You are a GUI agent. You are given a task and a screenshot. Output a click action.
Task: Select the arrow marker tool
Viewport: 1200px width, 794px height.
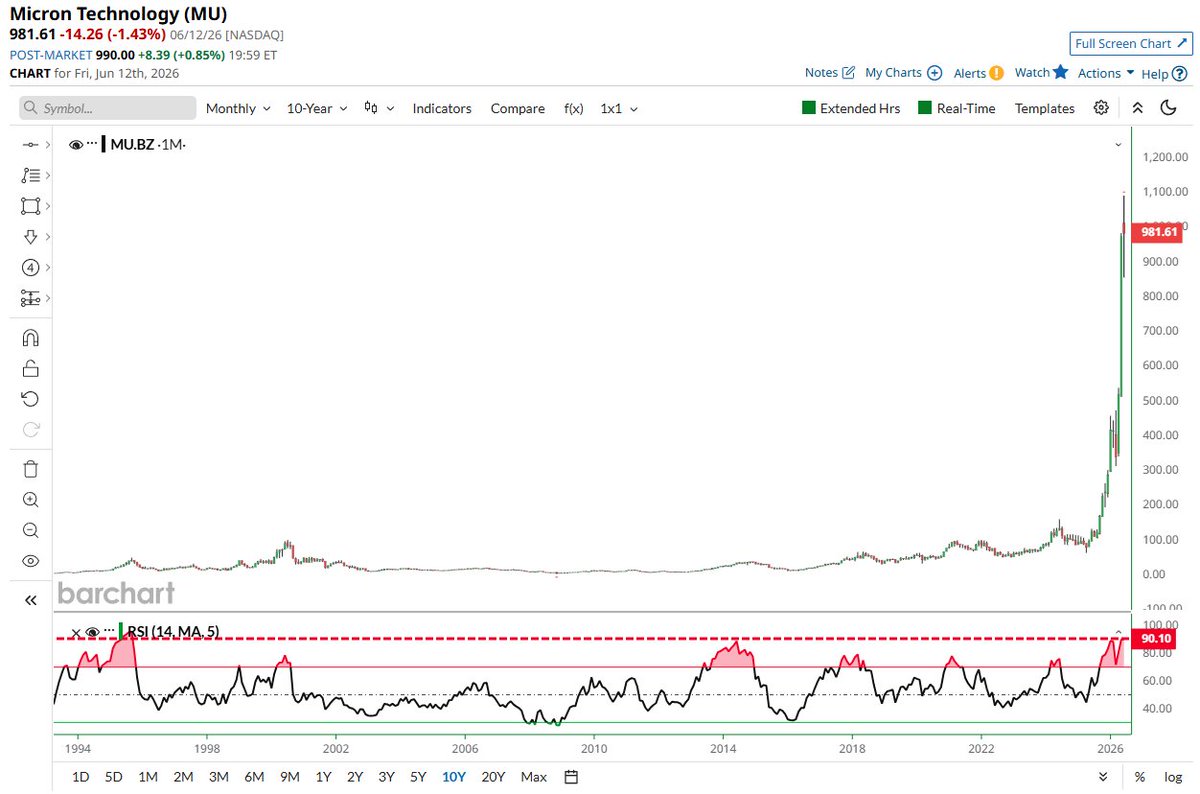(x=30, y=237)
